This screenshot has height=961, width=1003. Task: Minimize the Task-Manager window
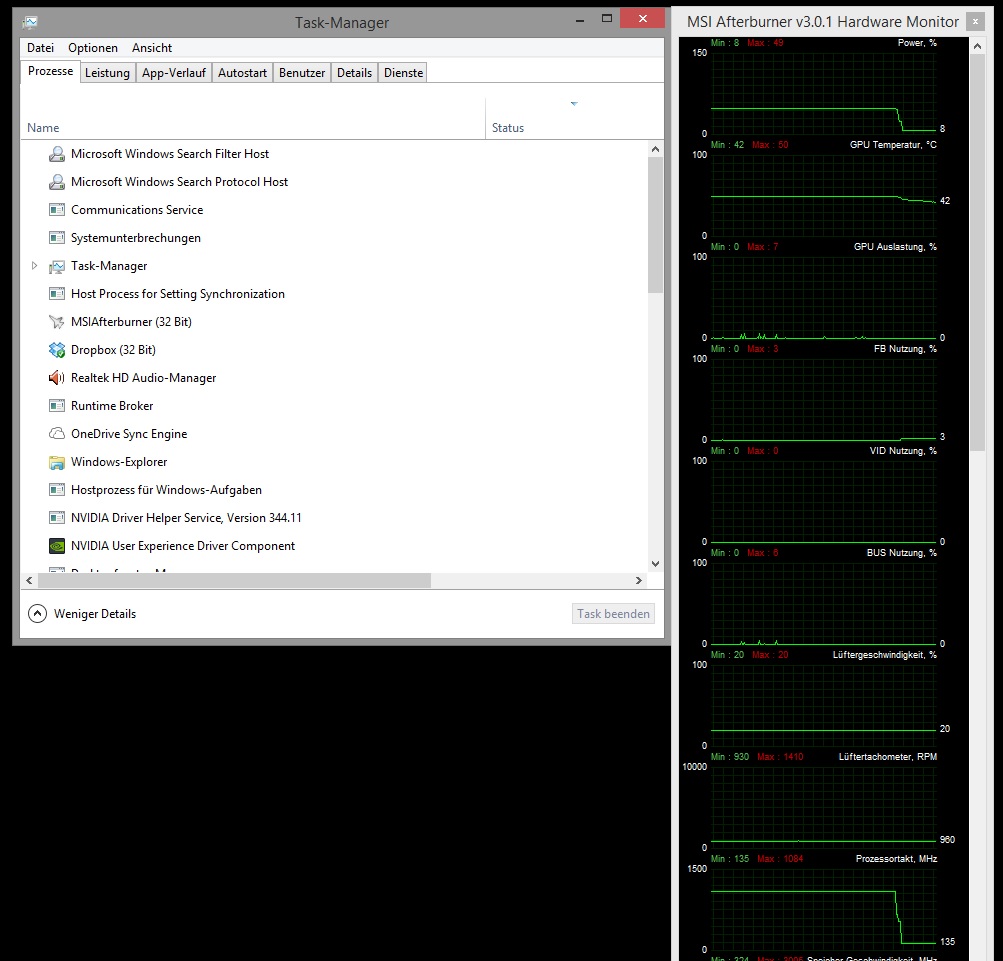pyautogui.click(x=580, y=20)
